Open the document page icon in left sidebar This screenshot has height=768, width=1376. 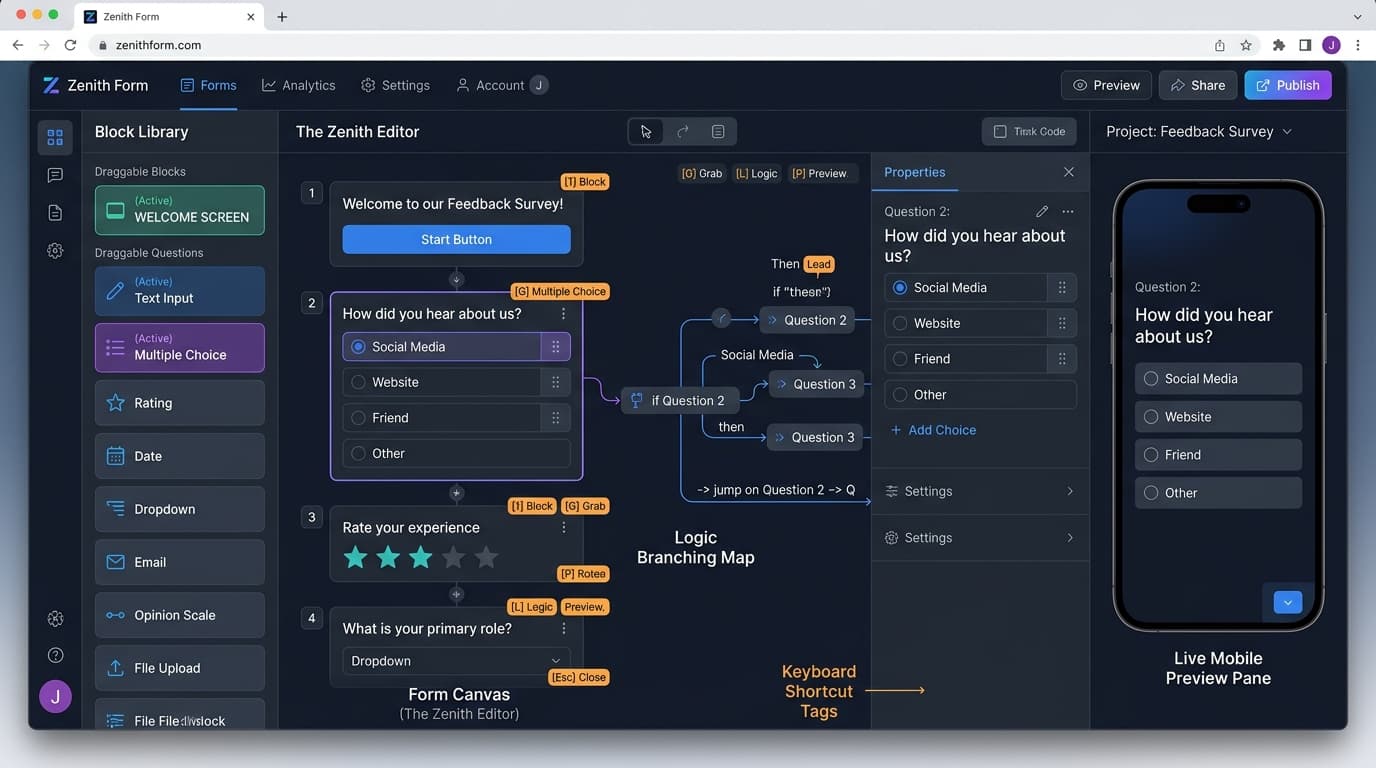pos(55,213)
